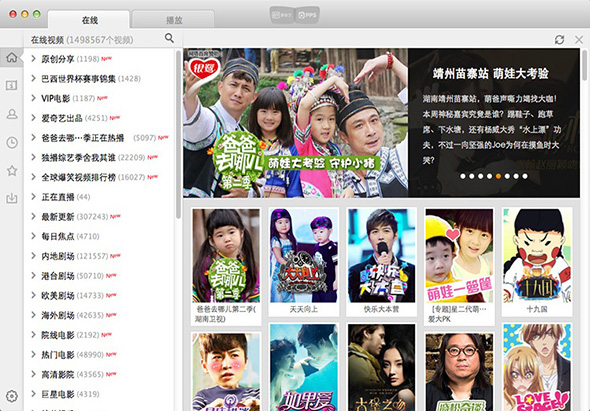Open the watch history clock icon
Screen dimensions: 590x411
click(x=12, y=142)
